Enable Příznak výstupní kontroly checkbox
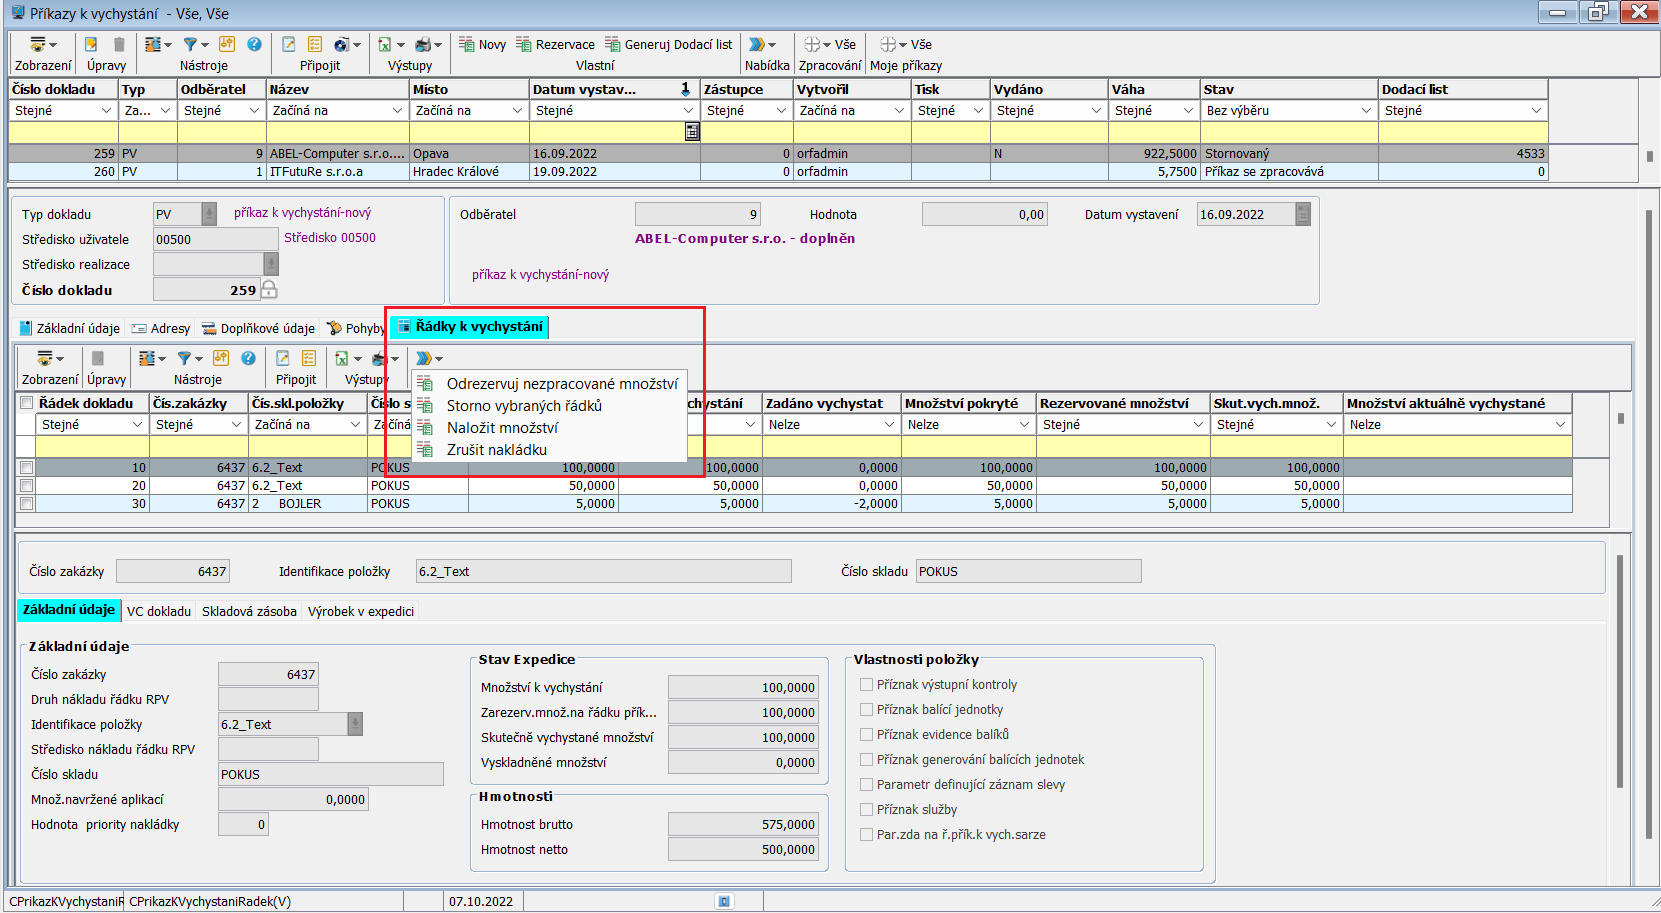 [867, 684]
